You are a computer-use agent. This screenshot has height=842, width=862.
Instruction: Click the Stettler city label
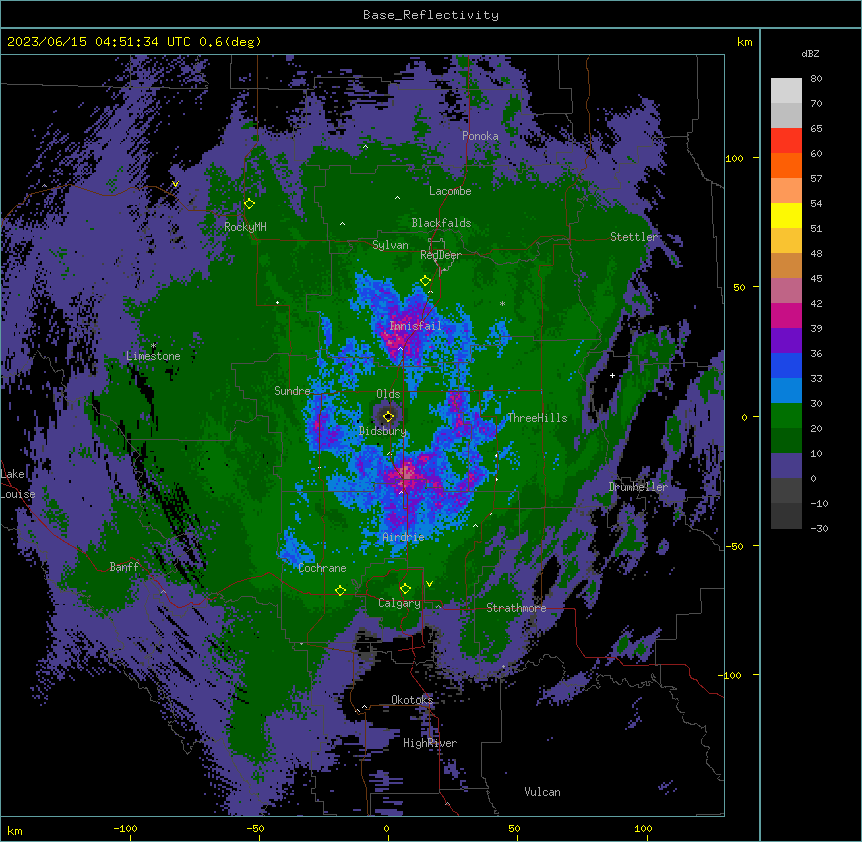(634, 237)
